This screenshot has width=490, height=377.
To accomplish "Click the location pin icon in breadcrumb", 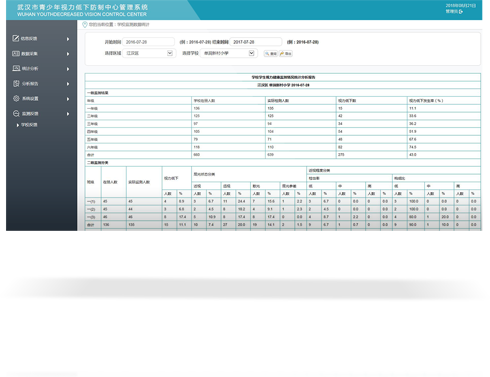I will click(x=85, y=24).
